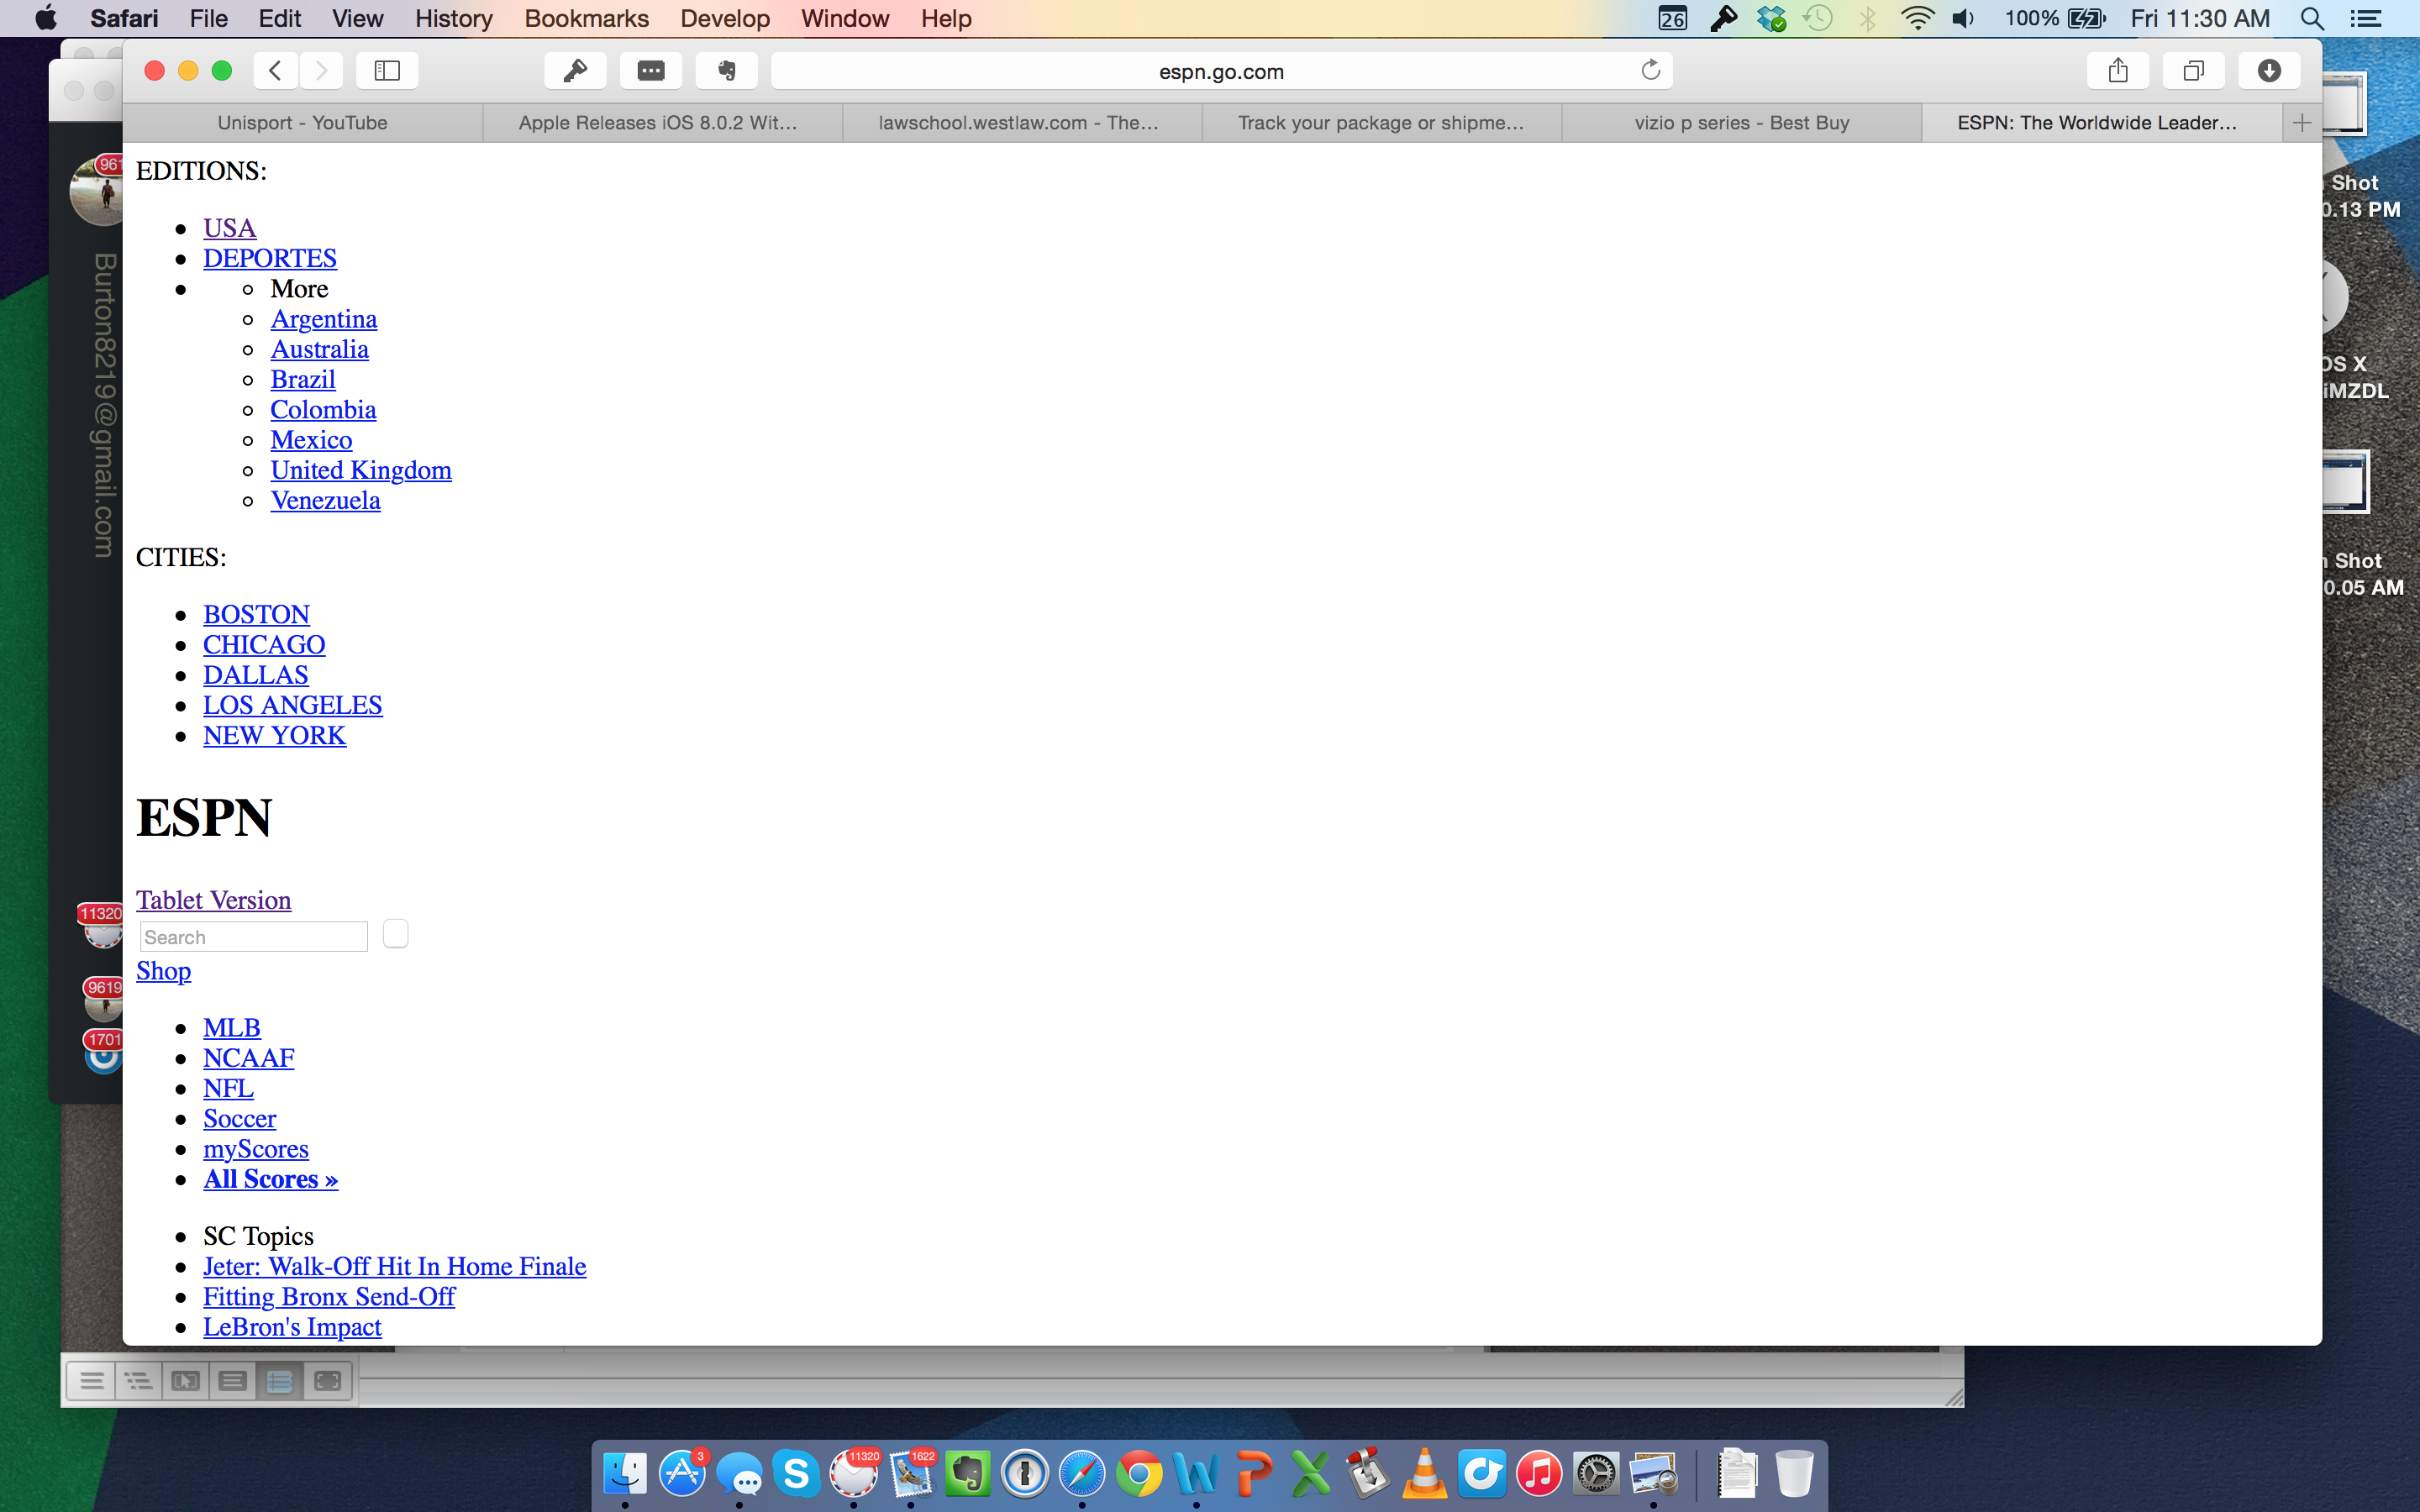2420x1512 pixels.
Task: Open the LeBron's Impact link
Action: coord(292,1327)
